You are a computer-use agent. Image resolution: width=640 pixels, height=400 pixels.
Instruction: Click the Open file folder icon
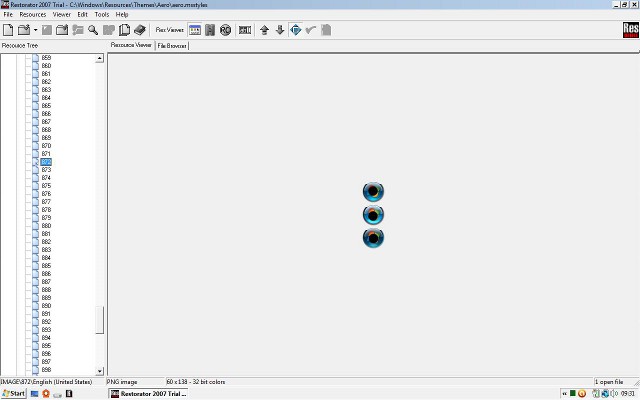tap(24, 30)
